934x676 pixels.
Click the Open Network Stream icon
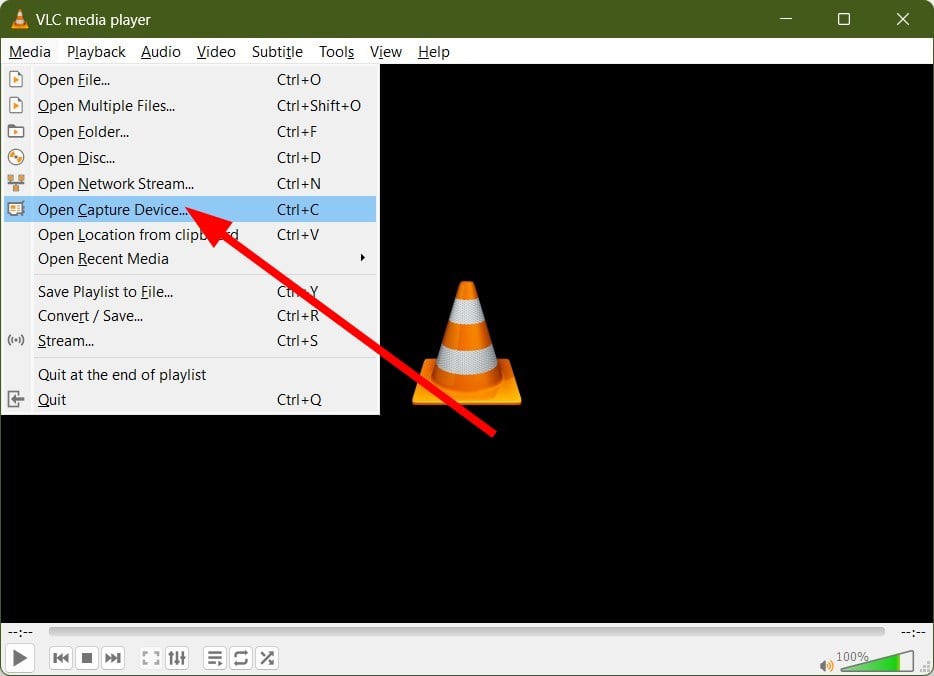[16, 183]
